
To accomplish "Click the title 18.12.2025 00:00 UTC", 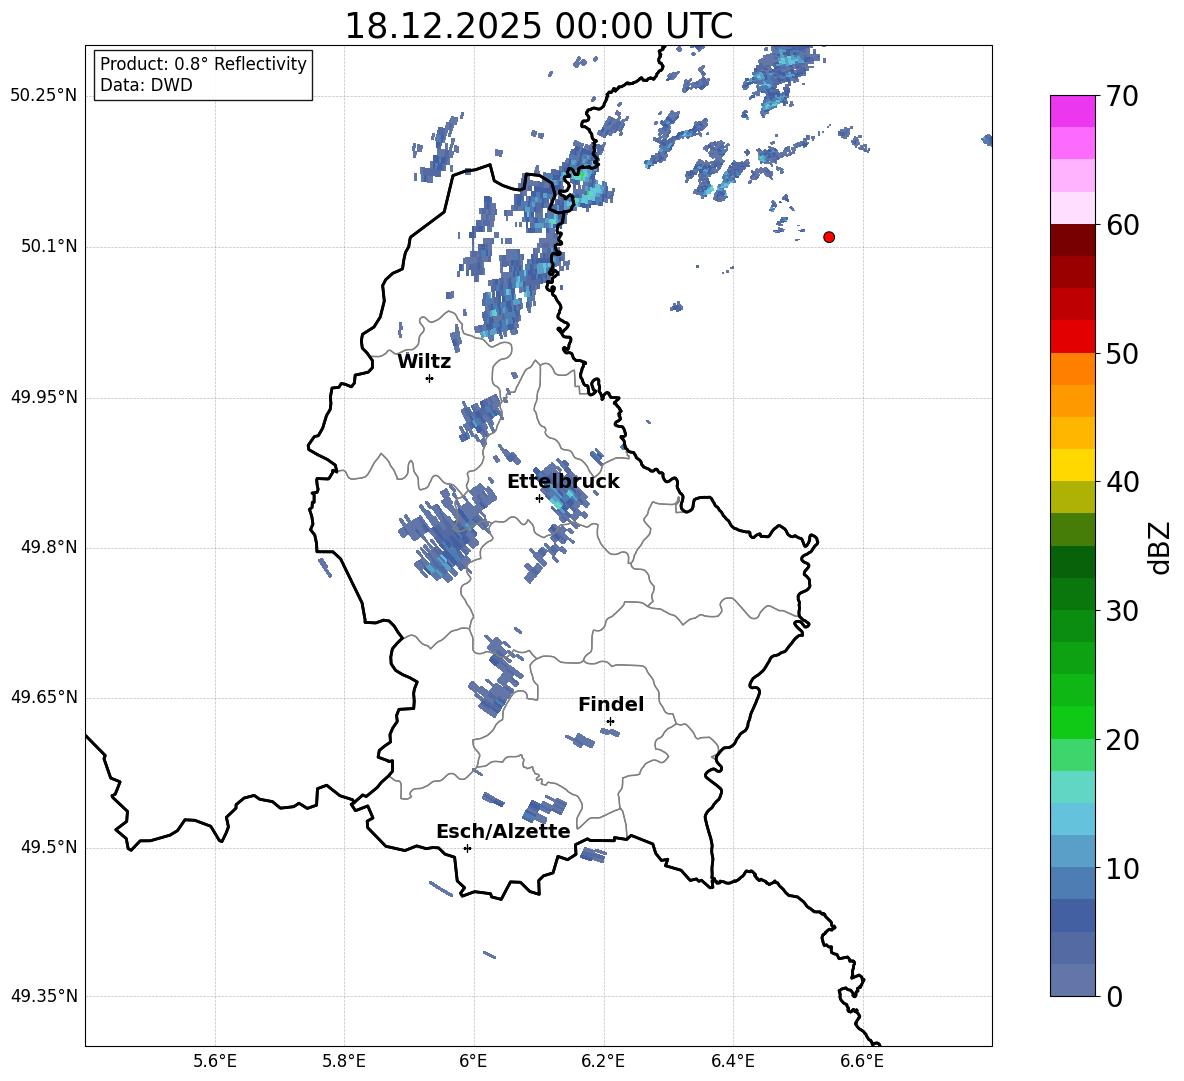I will pos(538,26).
